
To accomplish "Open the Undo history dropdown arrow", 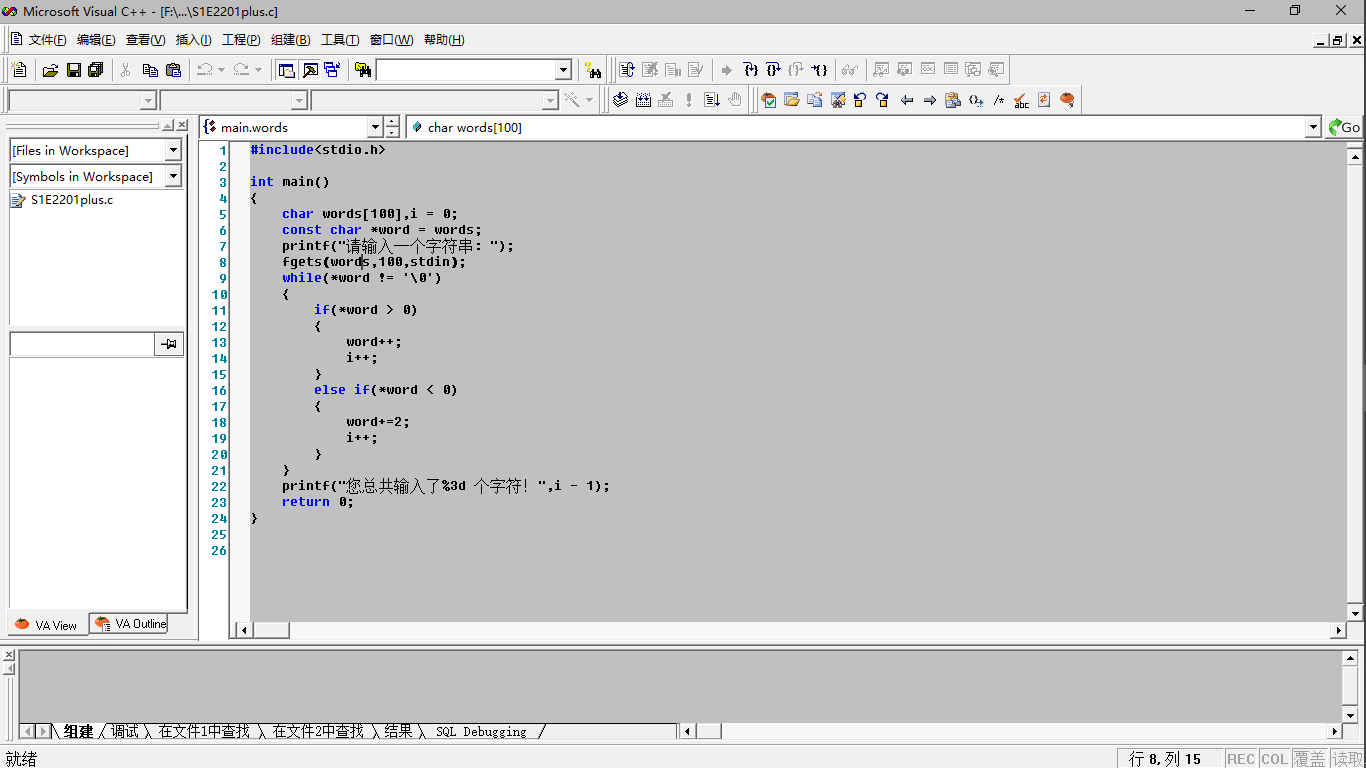I will (x=221, y=70).
